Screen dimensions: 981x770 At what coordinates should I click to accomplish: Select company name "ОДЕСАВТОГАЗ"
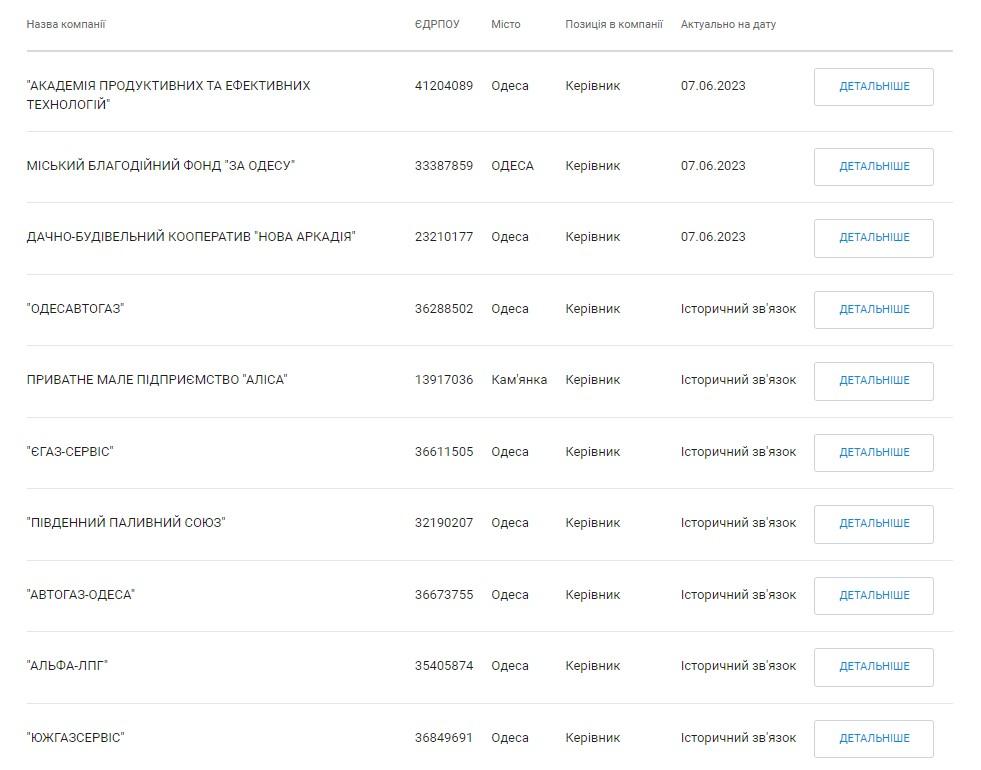coord(75,309)
